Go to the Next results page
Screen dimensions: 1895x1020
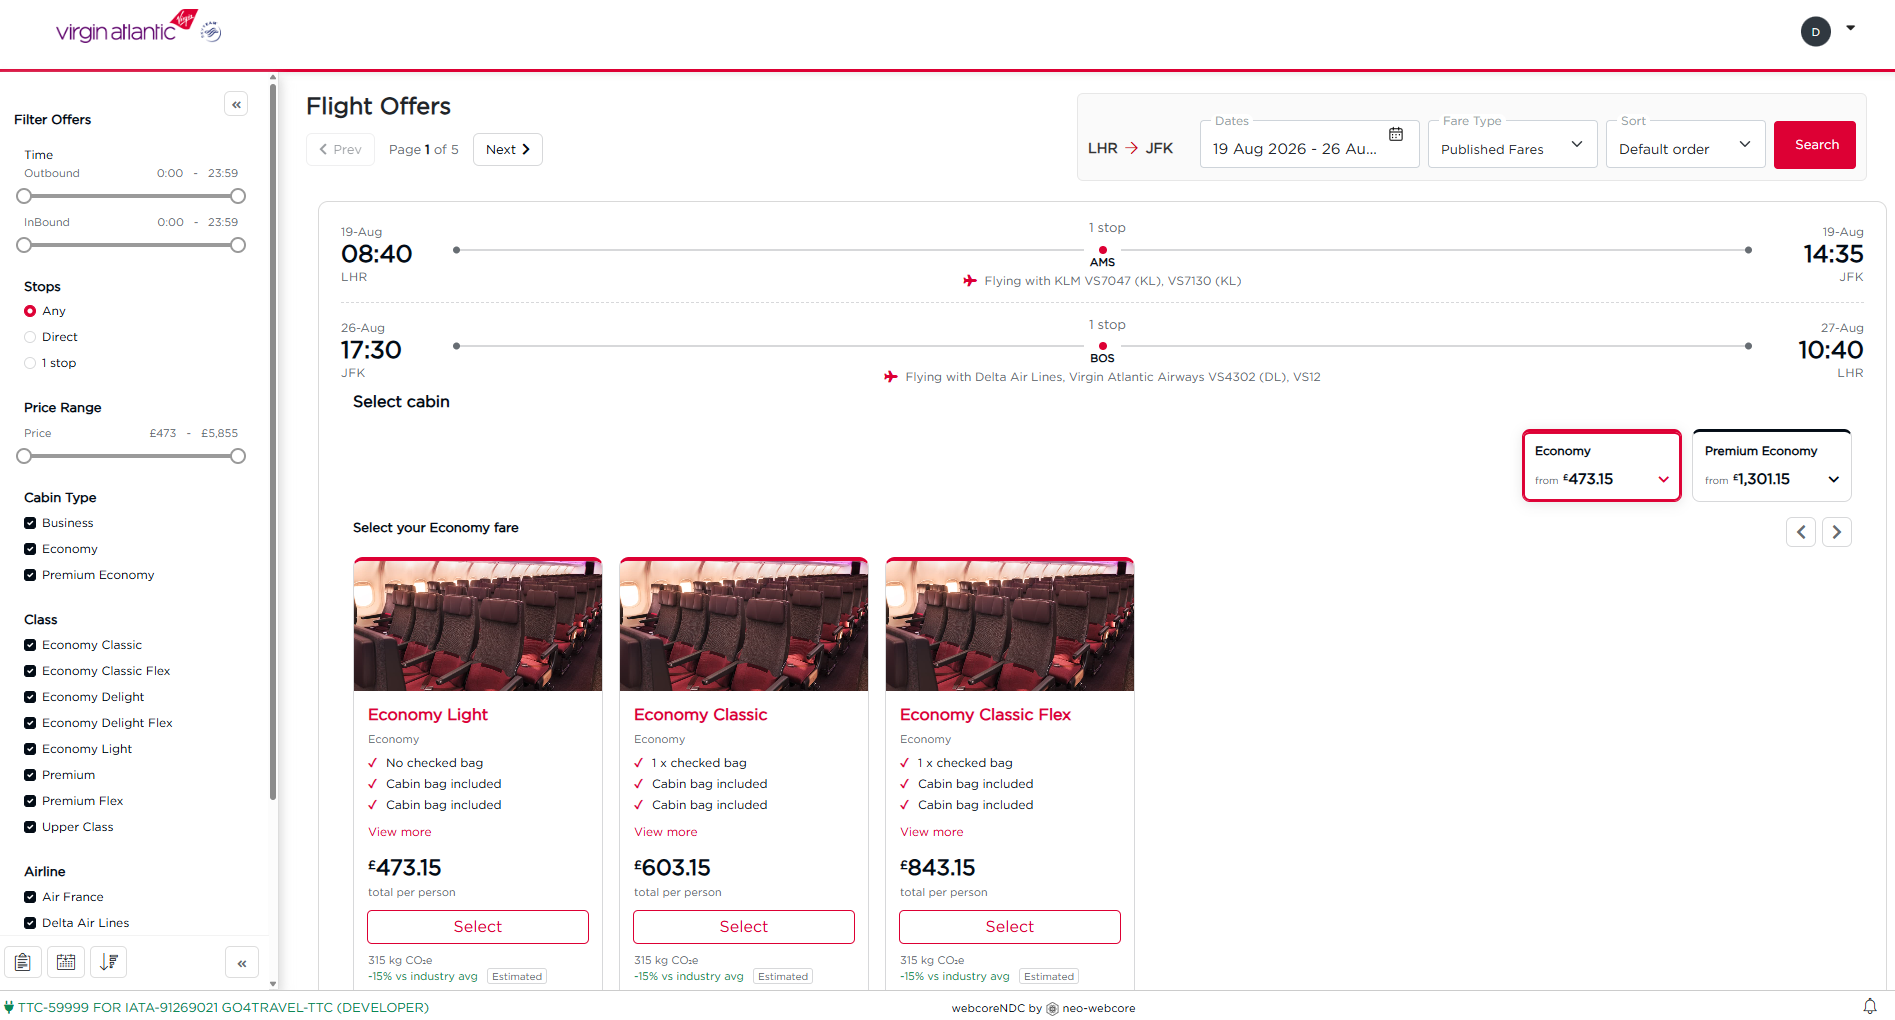[507, 149]
